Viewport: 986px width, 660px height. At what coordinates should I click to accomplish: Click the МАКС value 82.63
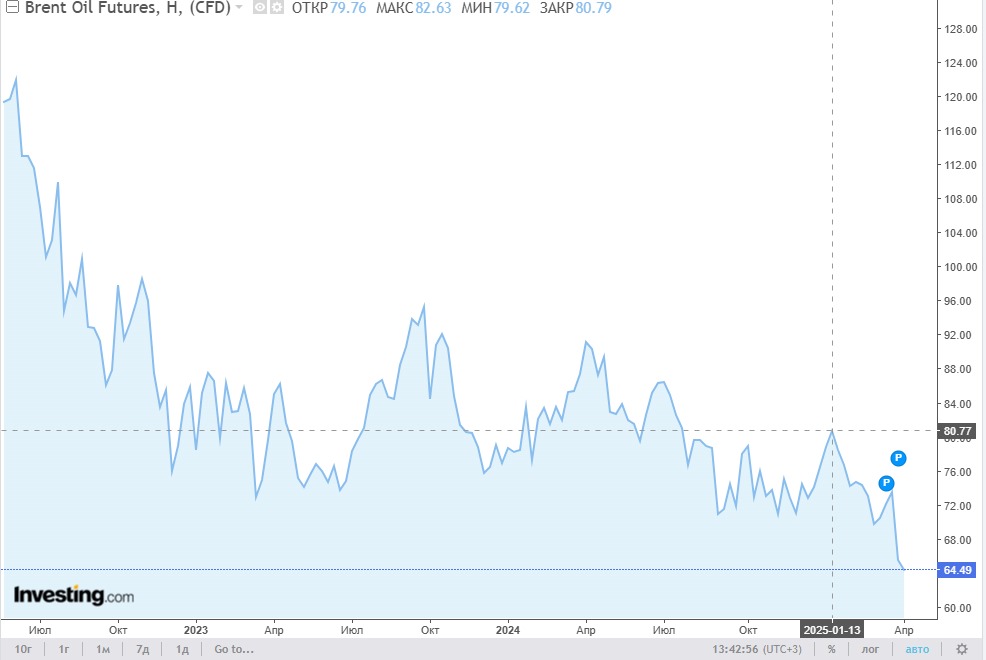pyautogui.click(x=433, y=8)
